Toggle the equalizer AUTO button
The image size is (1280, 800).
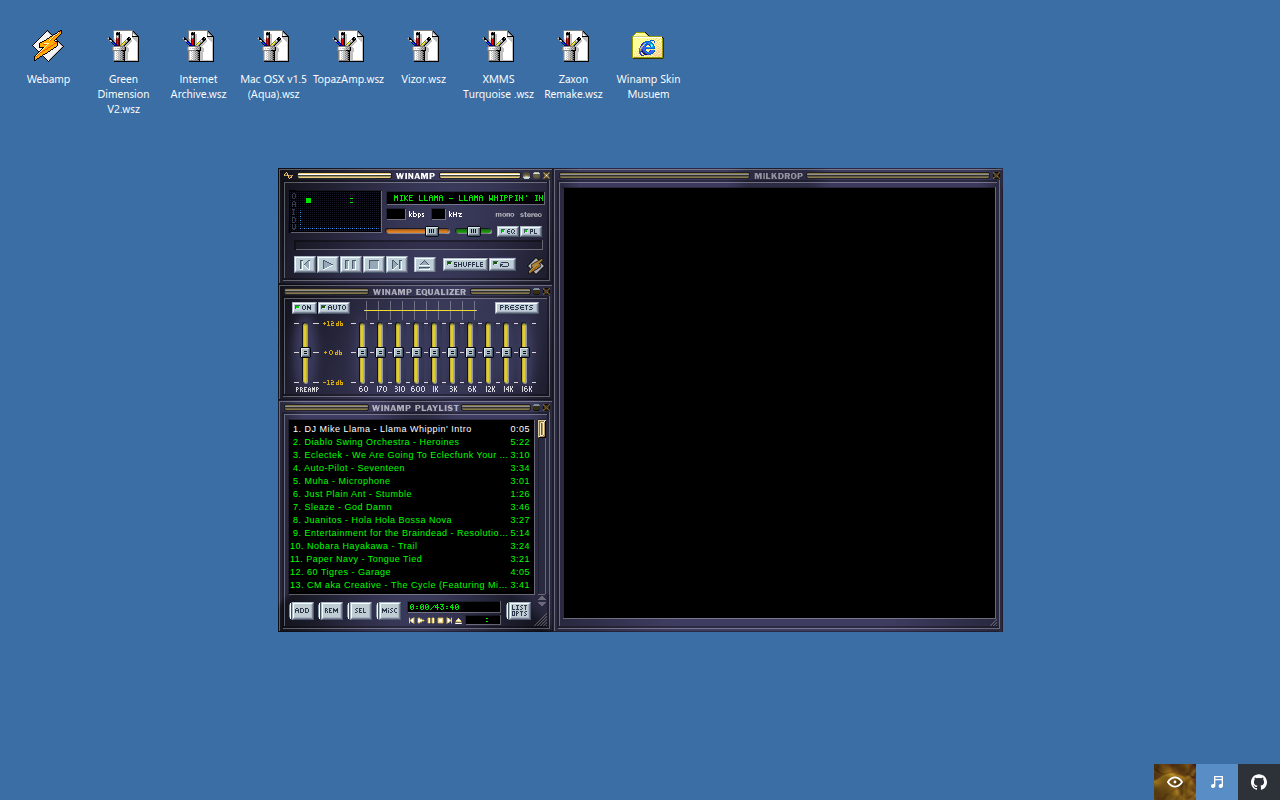[334, 308]
